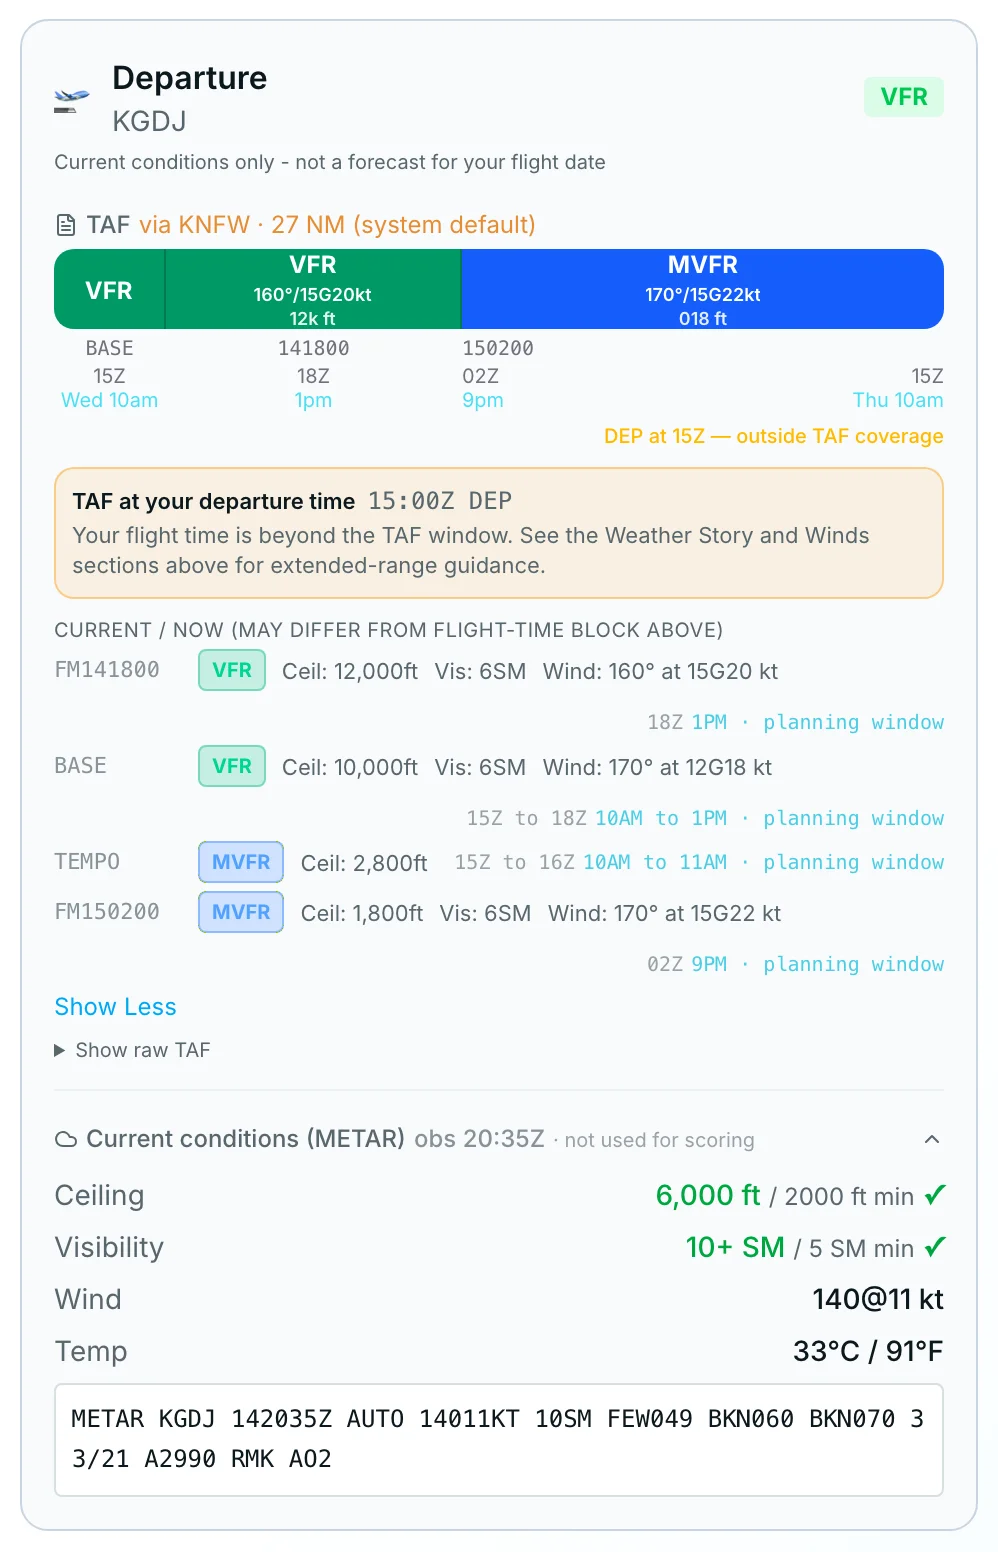Select the VFR 160°/15G20kt timeline segment
Screen dimensions: 998x1552
tap(312, 289)
